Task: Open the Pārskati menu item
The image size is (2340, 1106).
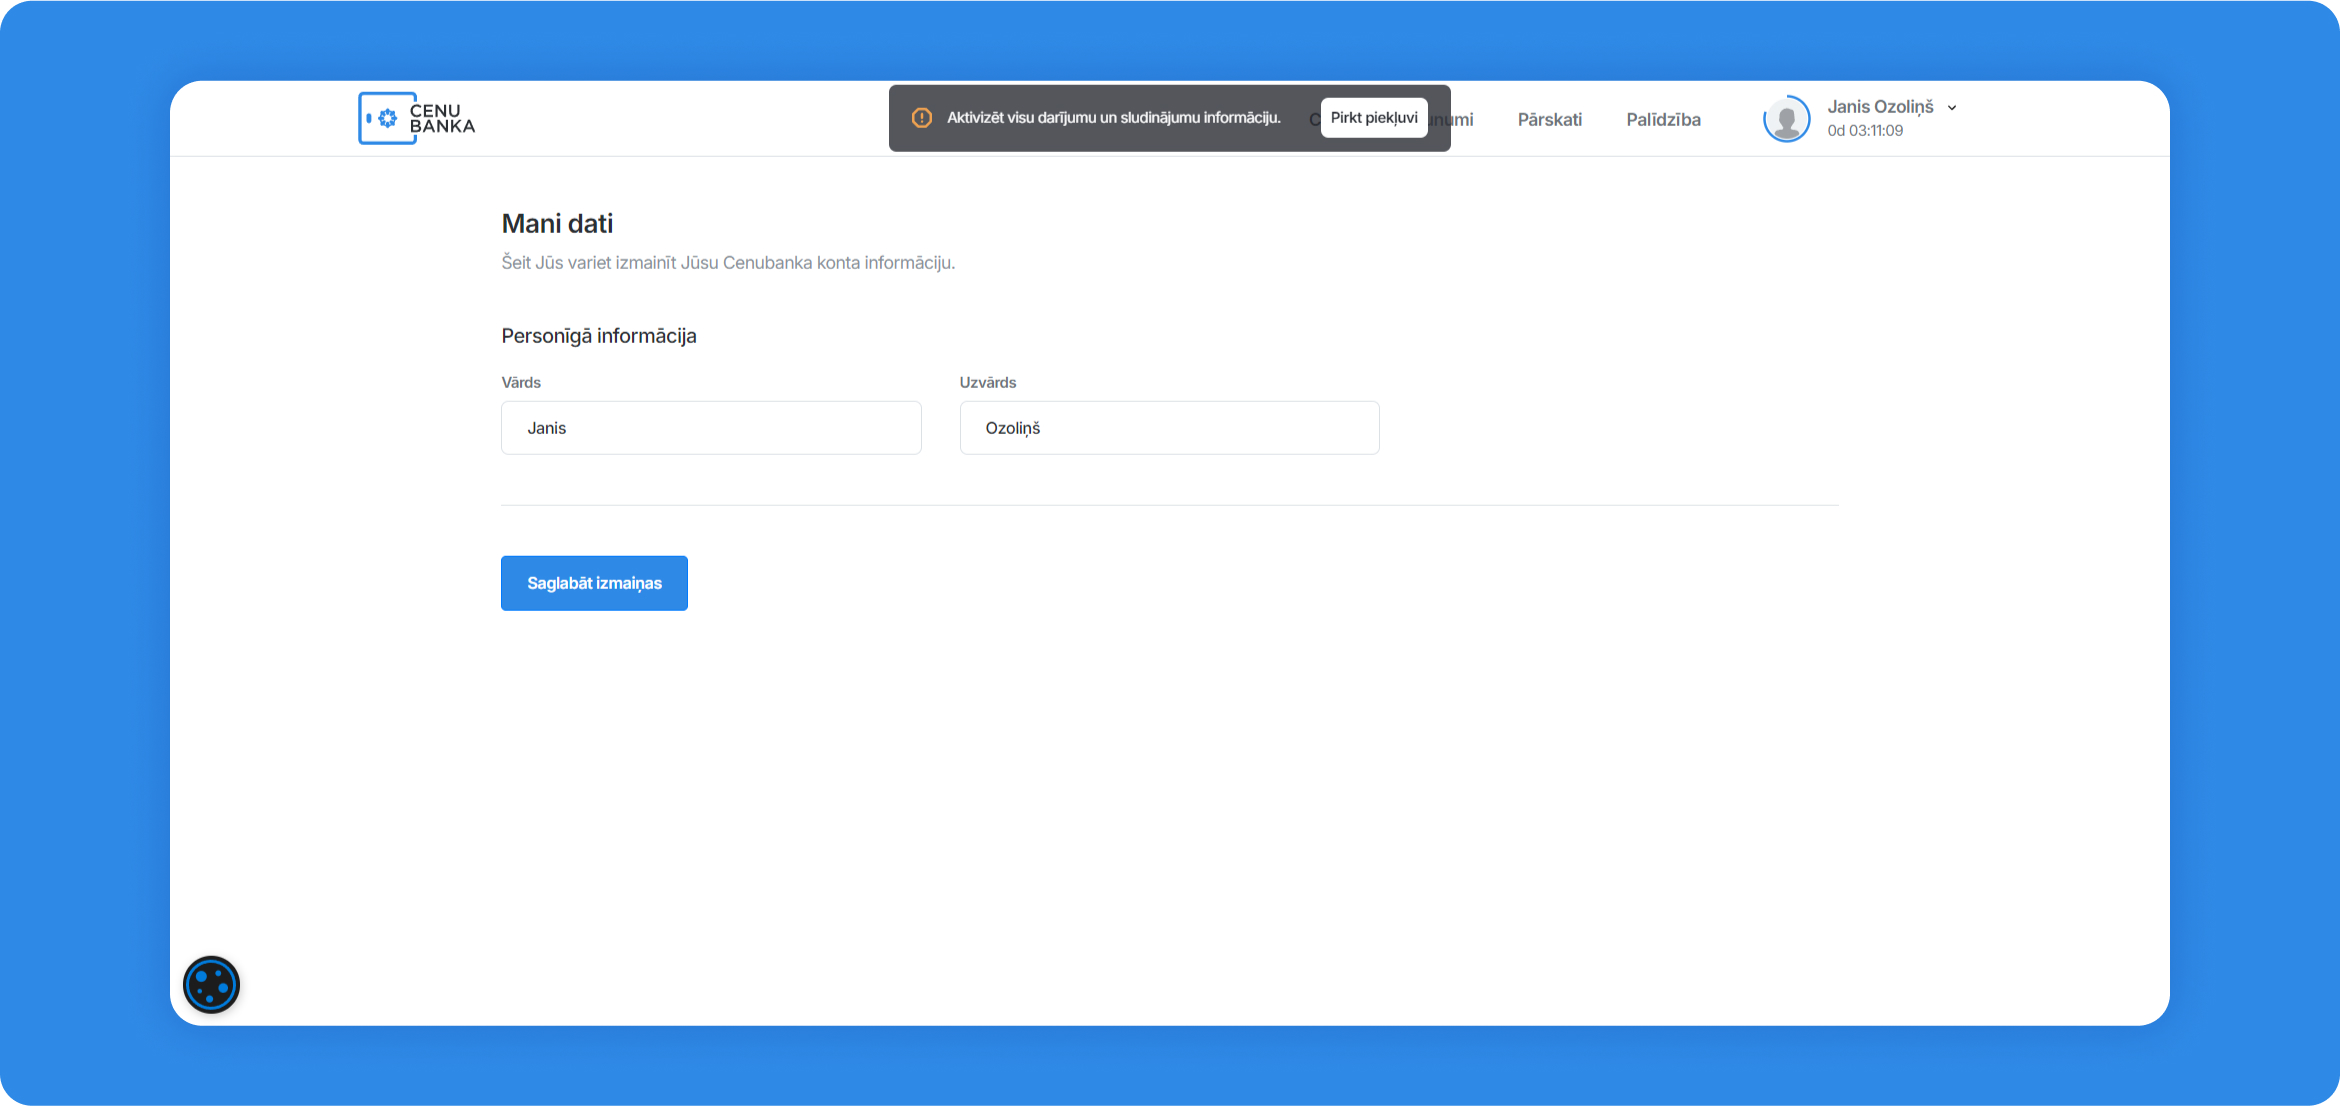Action: pos(1550,119)
